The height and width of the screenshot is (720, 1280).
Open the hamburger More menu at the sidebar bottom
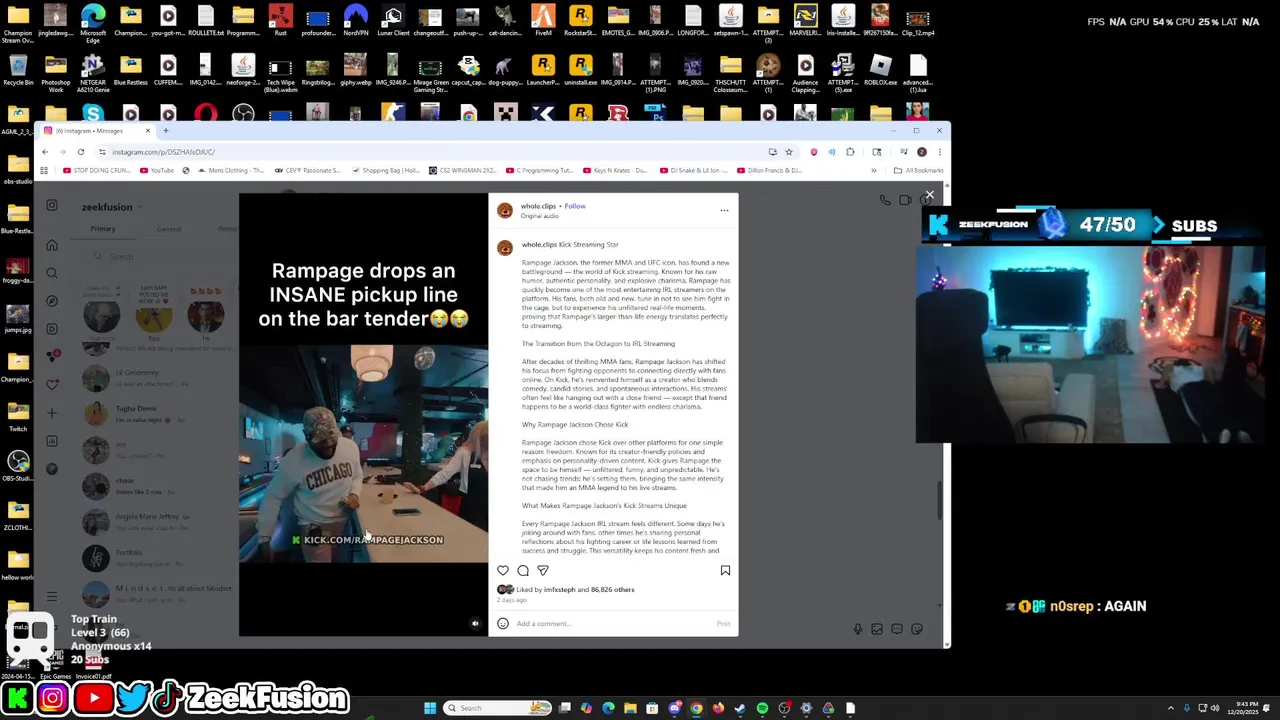tap(52, 597)
